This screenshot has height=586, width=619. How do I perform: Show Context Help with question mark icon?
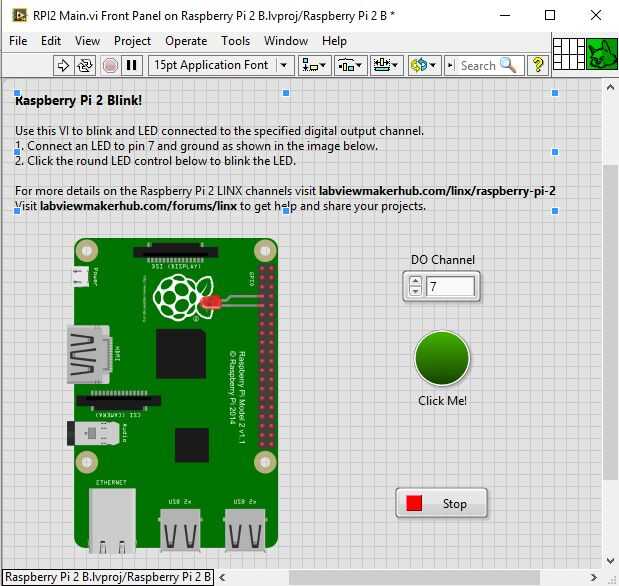click(x=538, y=65)
